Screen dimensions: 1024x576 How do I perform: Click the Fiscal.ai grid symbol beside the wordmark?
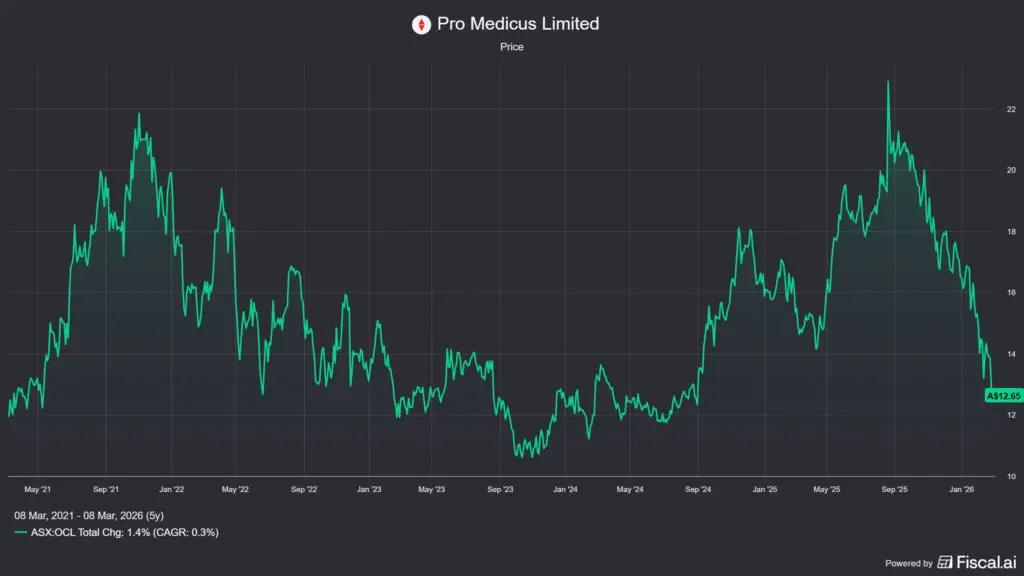944,562
